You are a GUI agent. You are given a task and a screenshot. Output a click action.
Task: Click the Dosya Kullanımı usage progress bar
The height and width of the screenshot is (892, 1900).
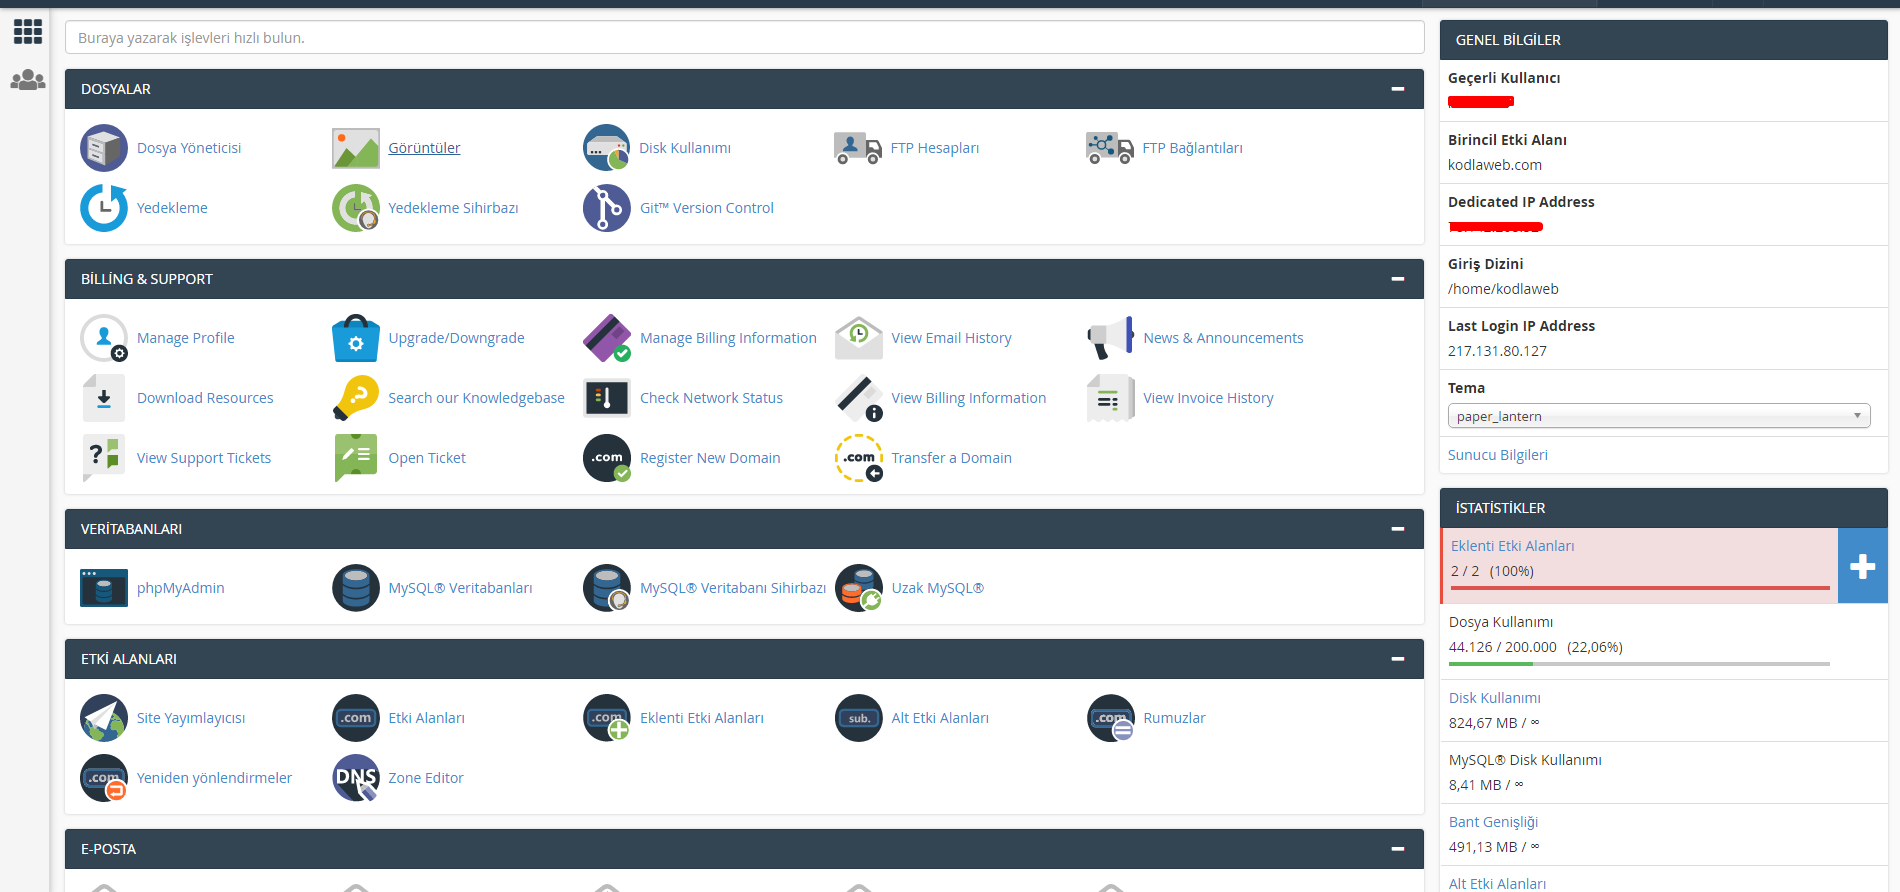(1638, 664)
